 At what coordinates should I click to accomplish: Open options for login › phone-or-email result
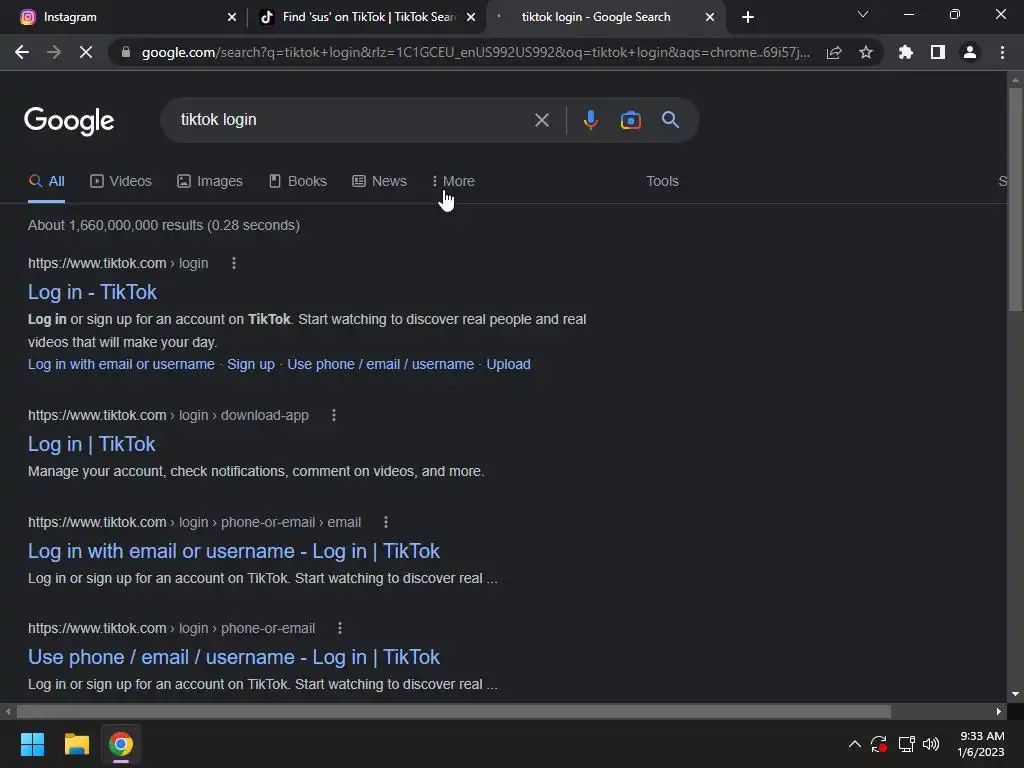[340, 628]
